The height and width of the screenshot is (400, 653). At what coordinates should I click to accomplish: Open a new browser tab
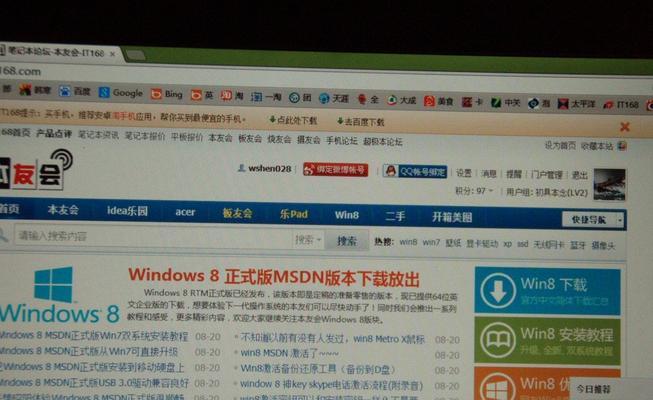pos(135,55)
